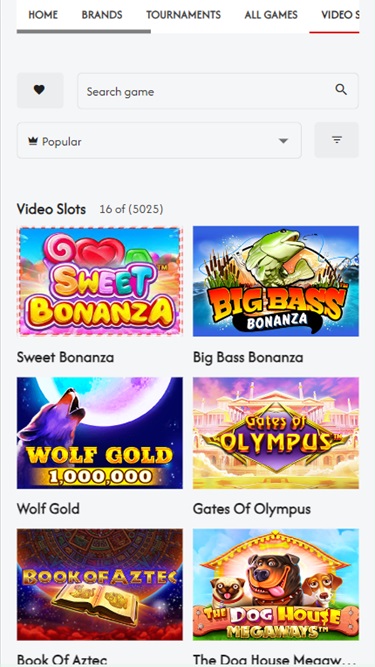Go to the TOURNAMENTS tab

(x=183, y=15)
